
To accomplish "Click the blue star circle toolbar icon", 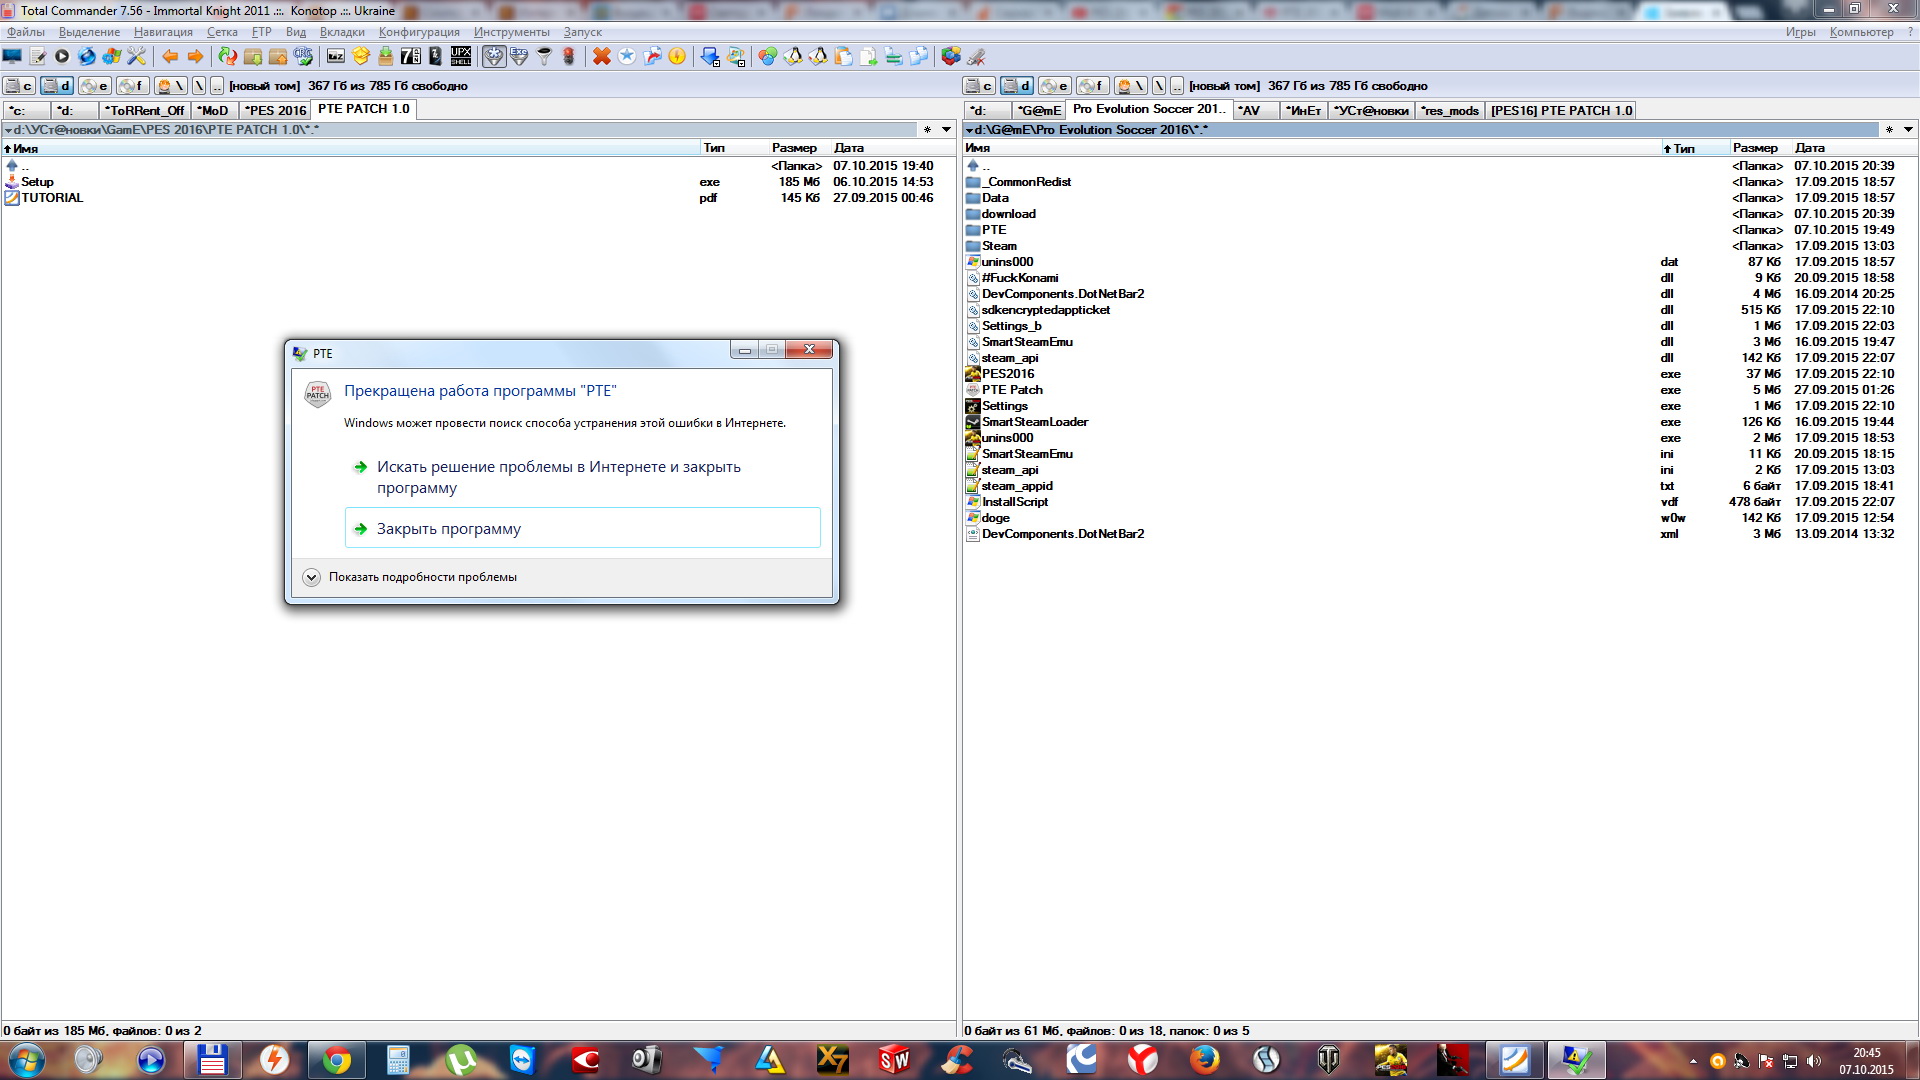I will point(627,57).
